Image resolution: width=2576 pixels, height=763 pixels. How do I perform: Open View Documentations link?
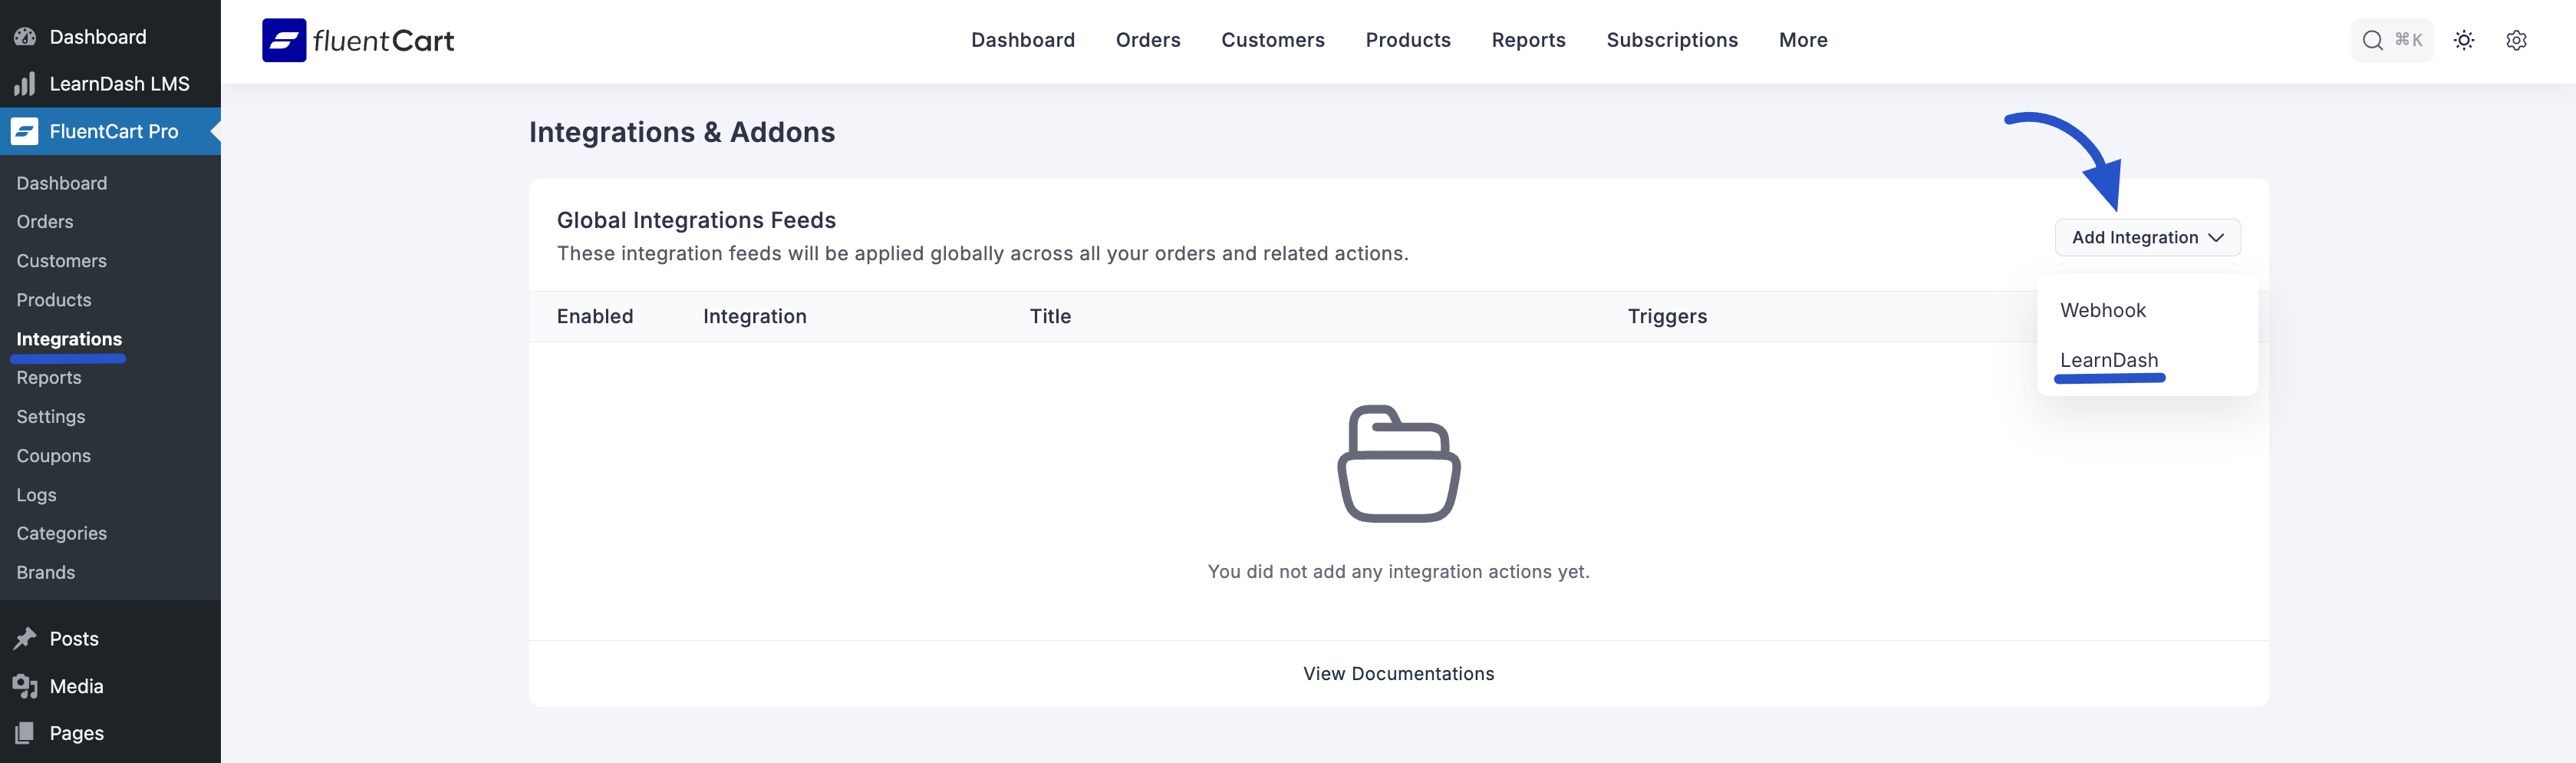coord(1398,674)
